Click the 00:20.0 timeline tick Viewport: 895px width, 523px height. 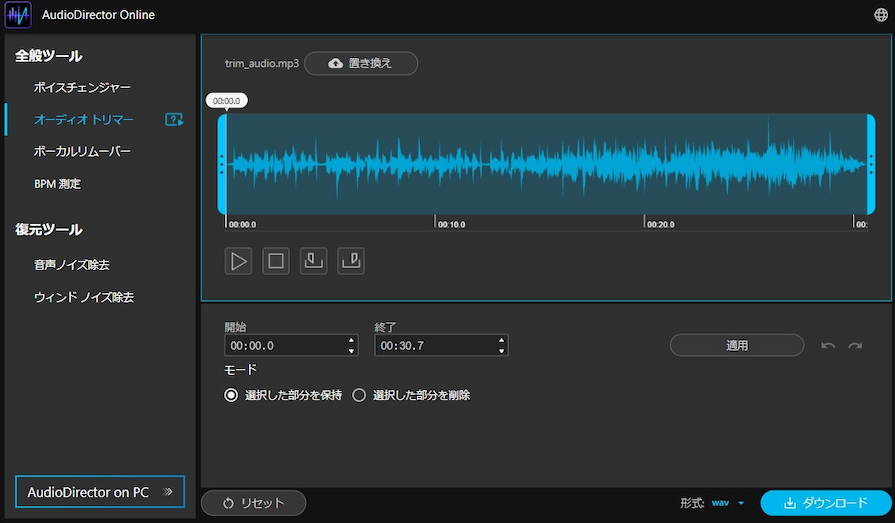click(x=659, y=224)
